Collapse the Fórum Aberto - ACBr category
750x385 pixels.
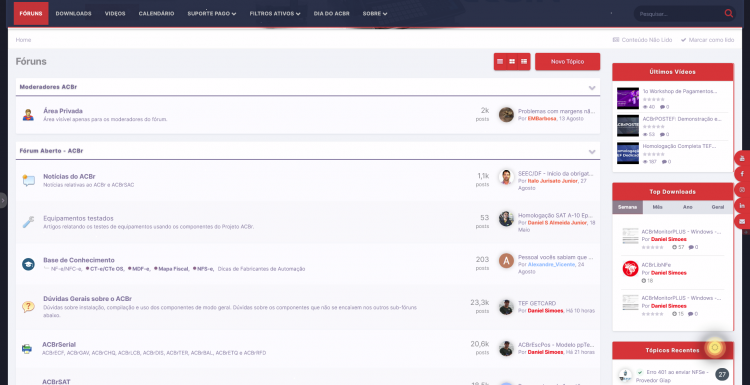592,151
